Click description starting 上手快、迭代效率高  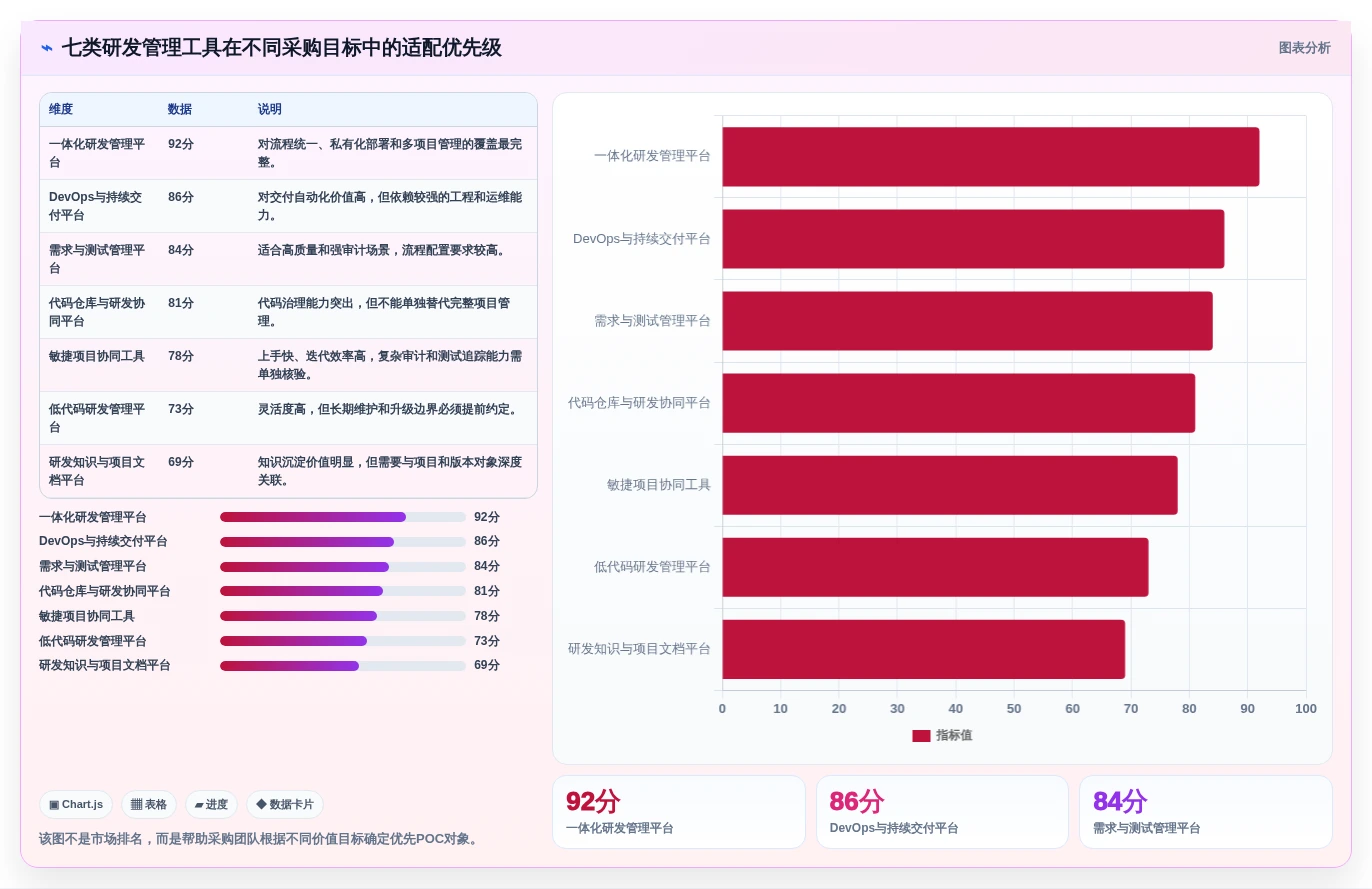[390, 365]
